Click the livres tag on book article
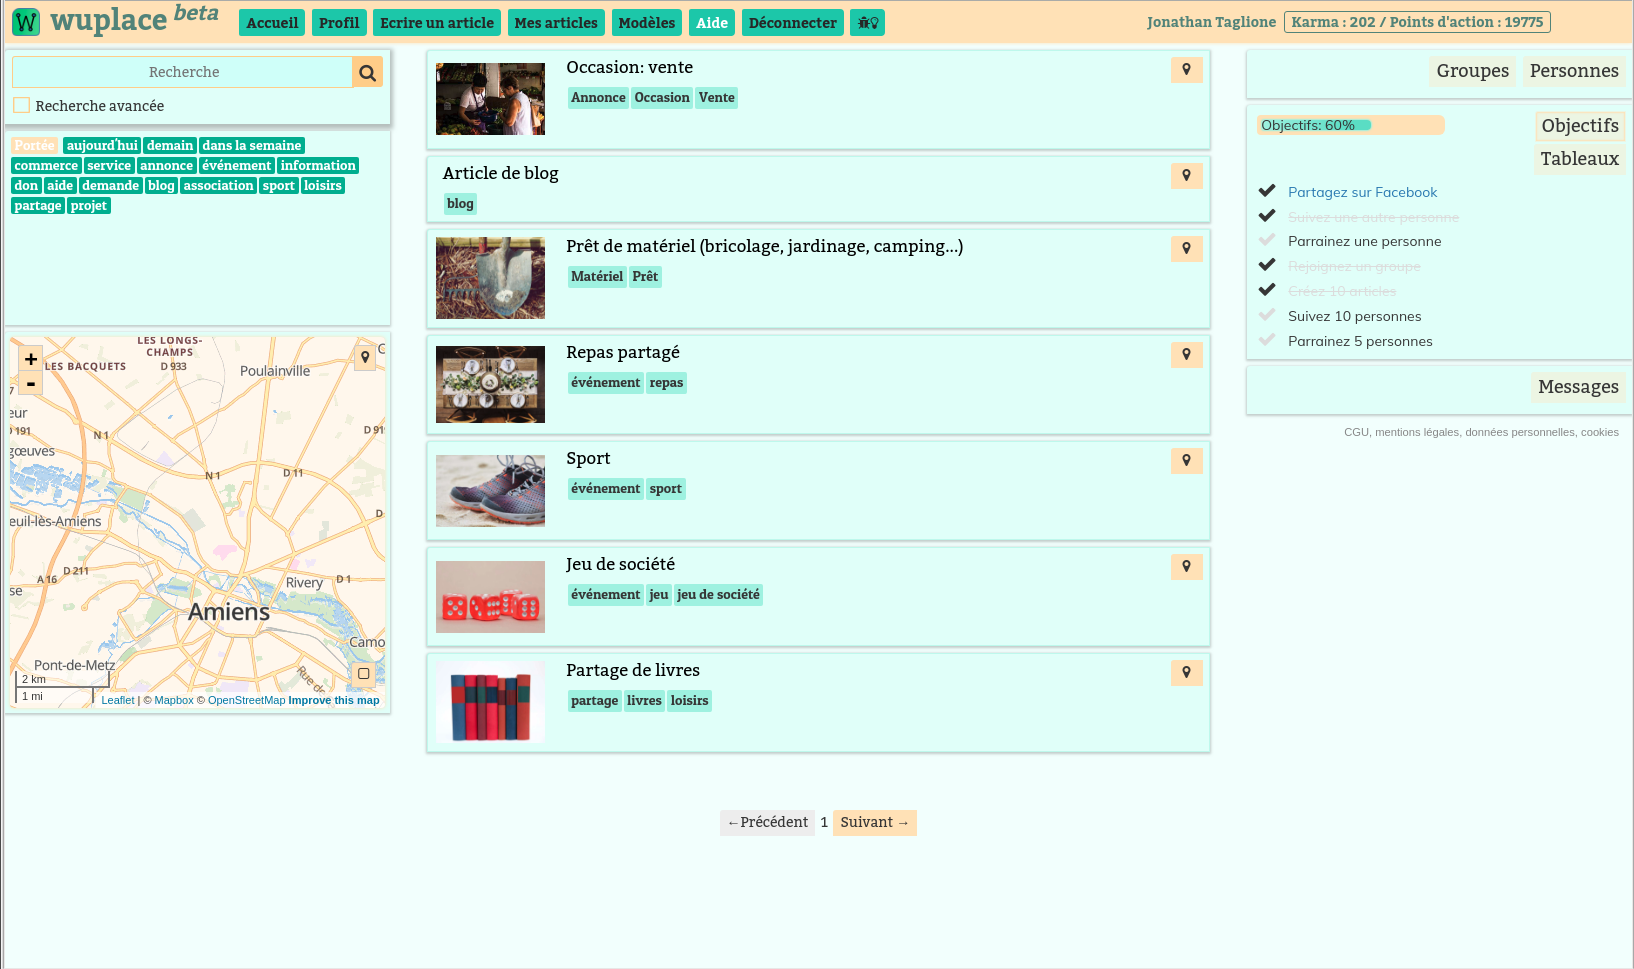Image resolution: width=1634 pixels, height=969 pixels. pyautogui.click(x=644, y=701)
